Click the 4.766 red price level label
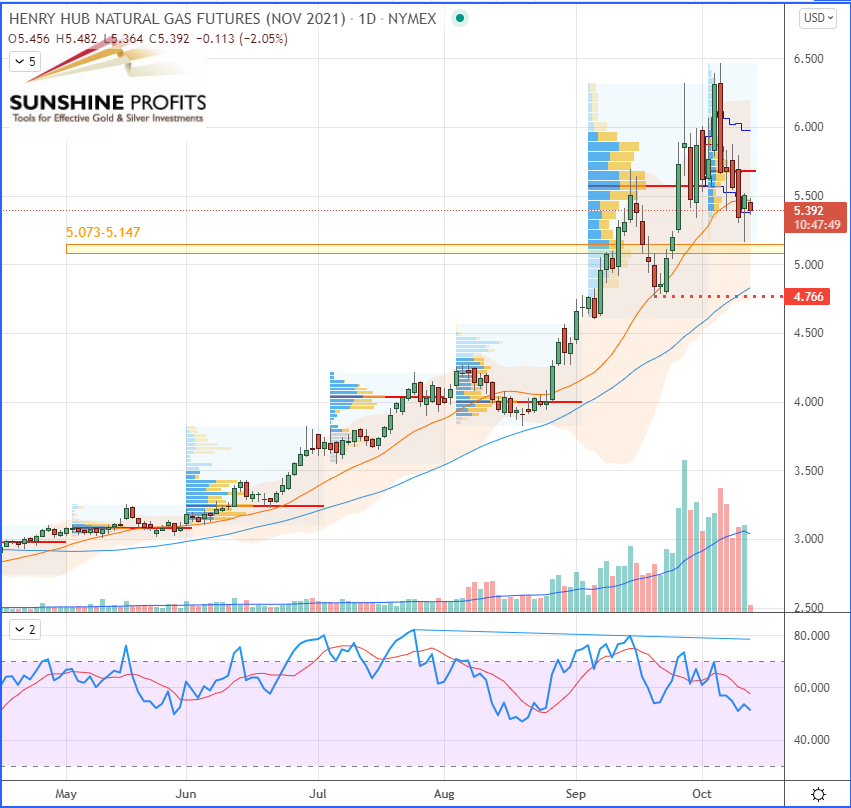Viewport: 851px width, 808px height. pyautogui.click(x=808, y=297)
